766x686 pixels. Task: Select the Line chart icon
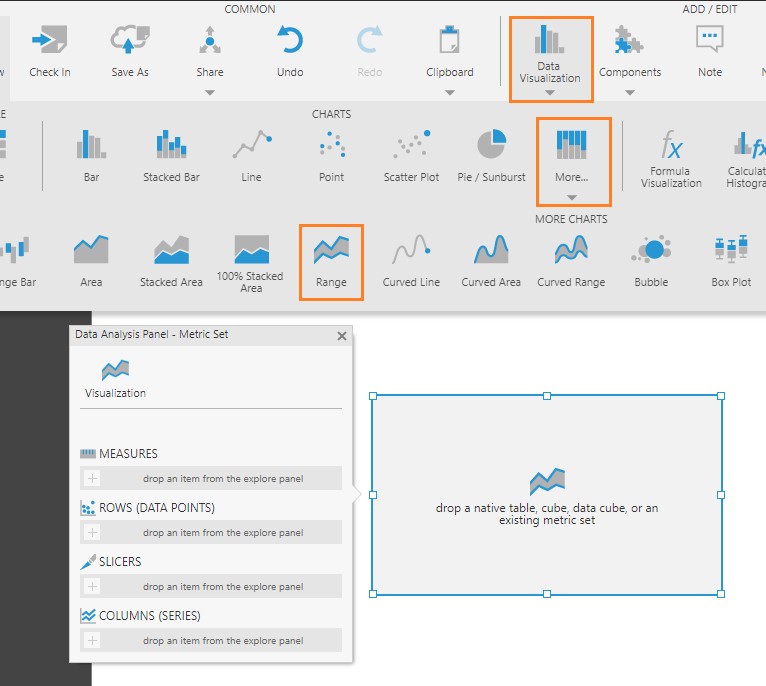coord(251,146)
